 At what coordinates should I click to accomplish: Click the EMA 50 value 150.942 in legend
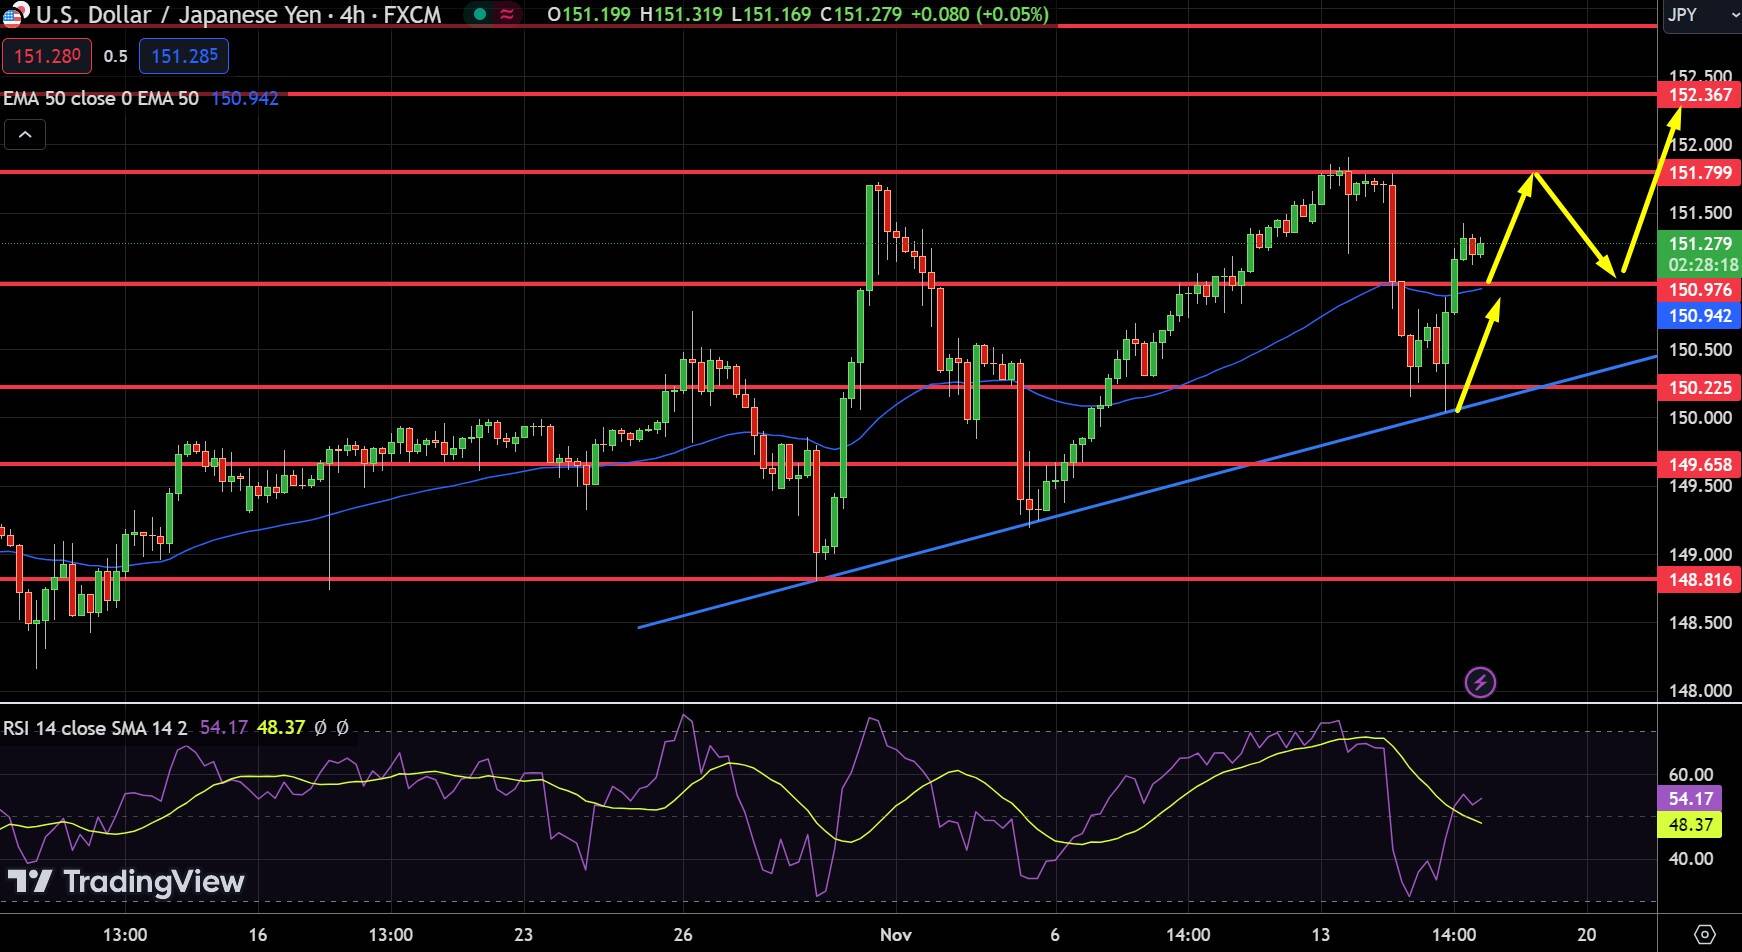tap(245, 98)
